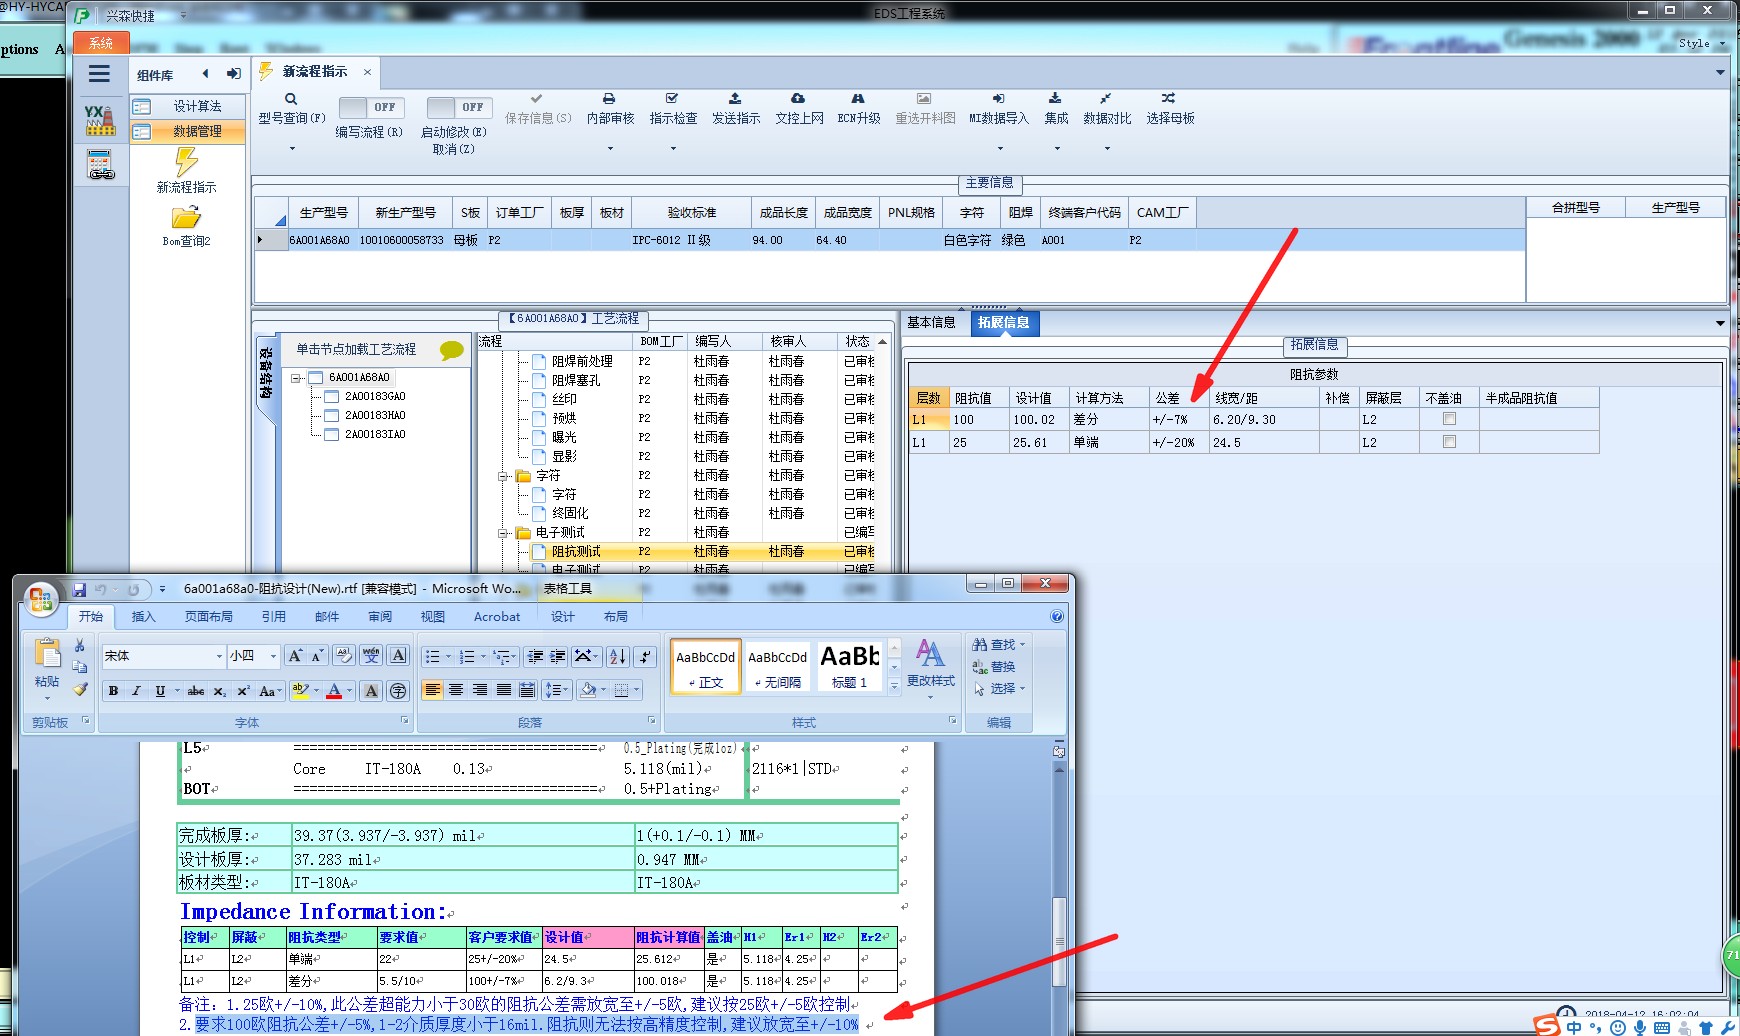Tick checkbox for tree node 6A001A68A0
This screenshot has width=1740, height=1036.
pos(316,378)
